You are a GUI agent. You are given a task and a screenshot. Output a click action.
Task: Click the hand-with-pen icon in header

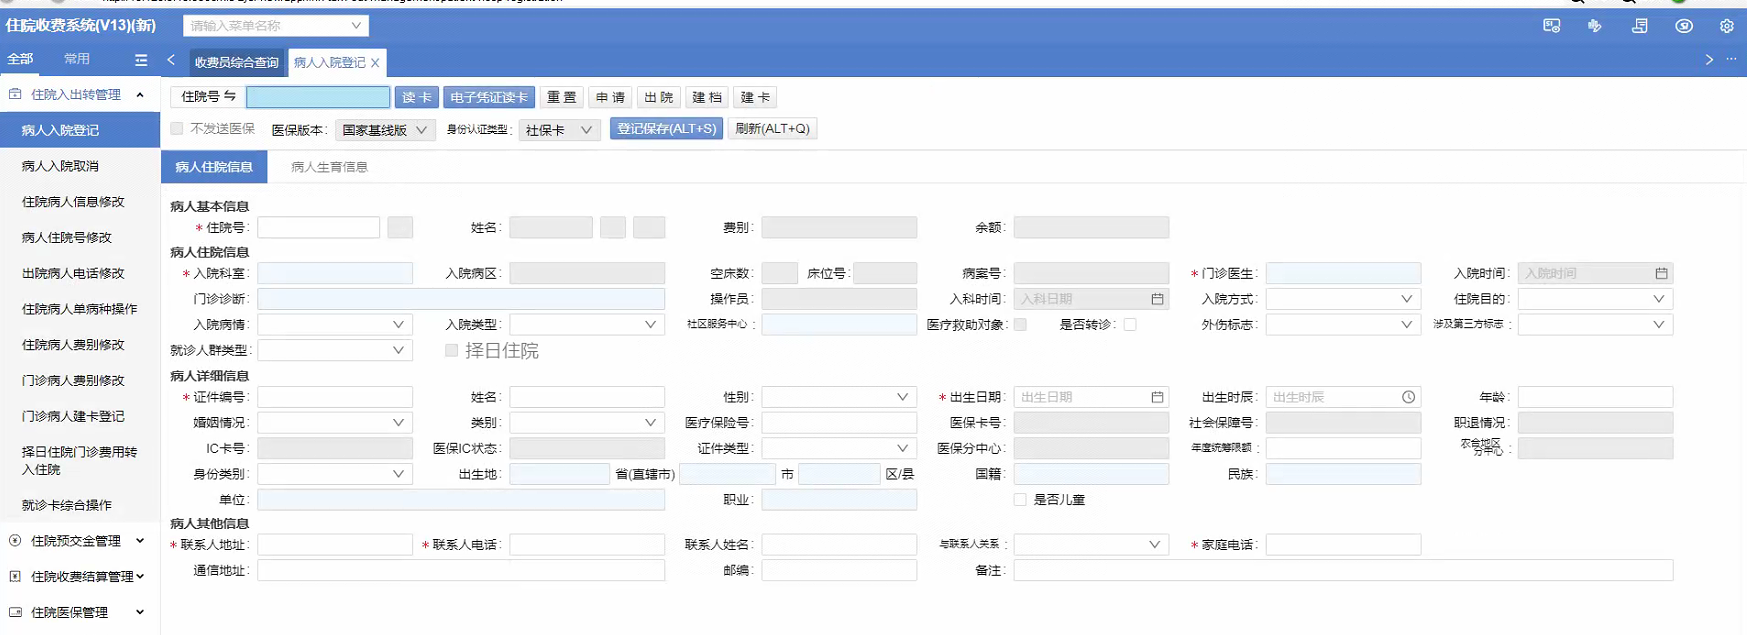pos(1595,26)
